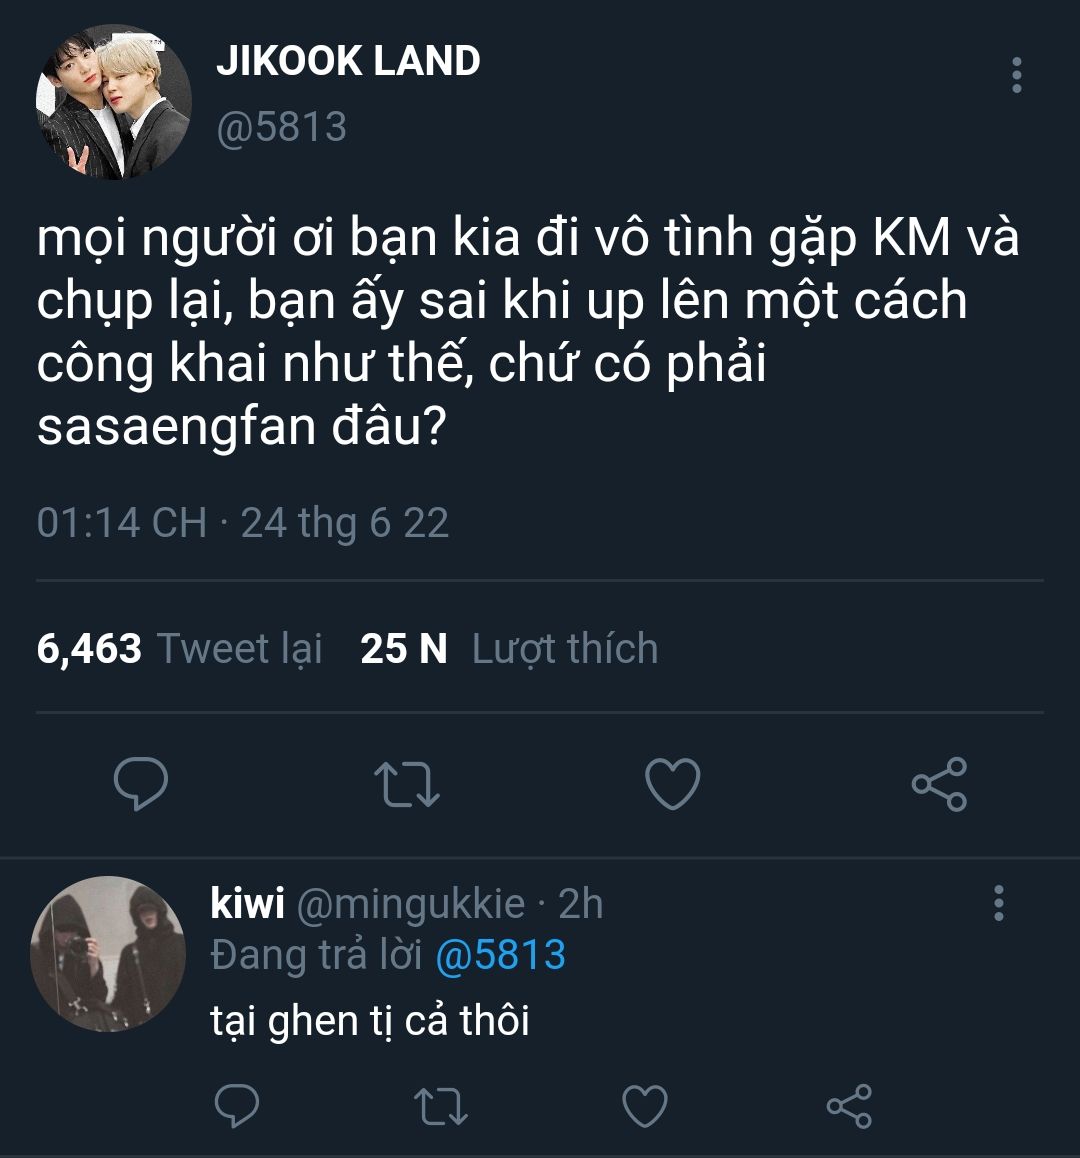The image size is (1080, 1158).
Task: Open tweet timestamp 01:14 CH 24 thg 6 22
Action: [243, 523]
